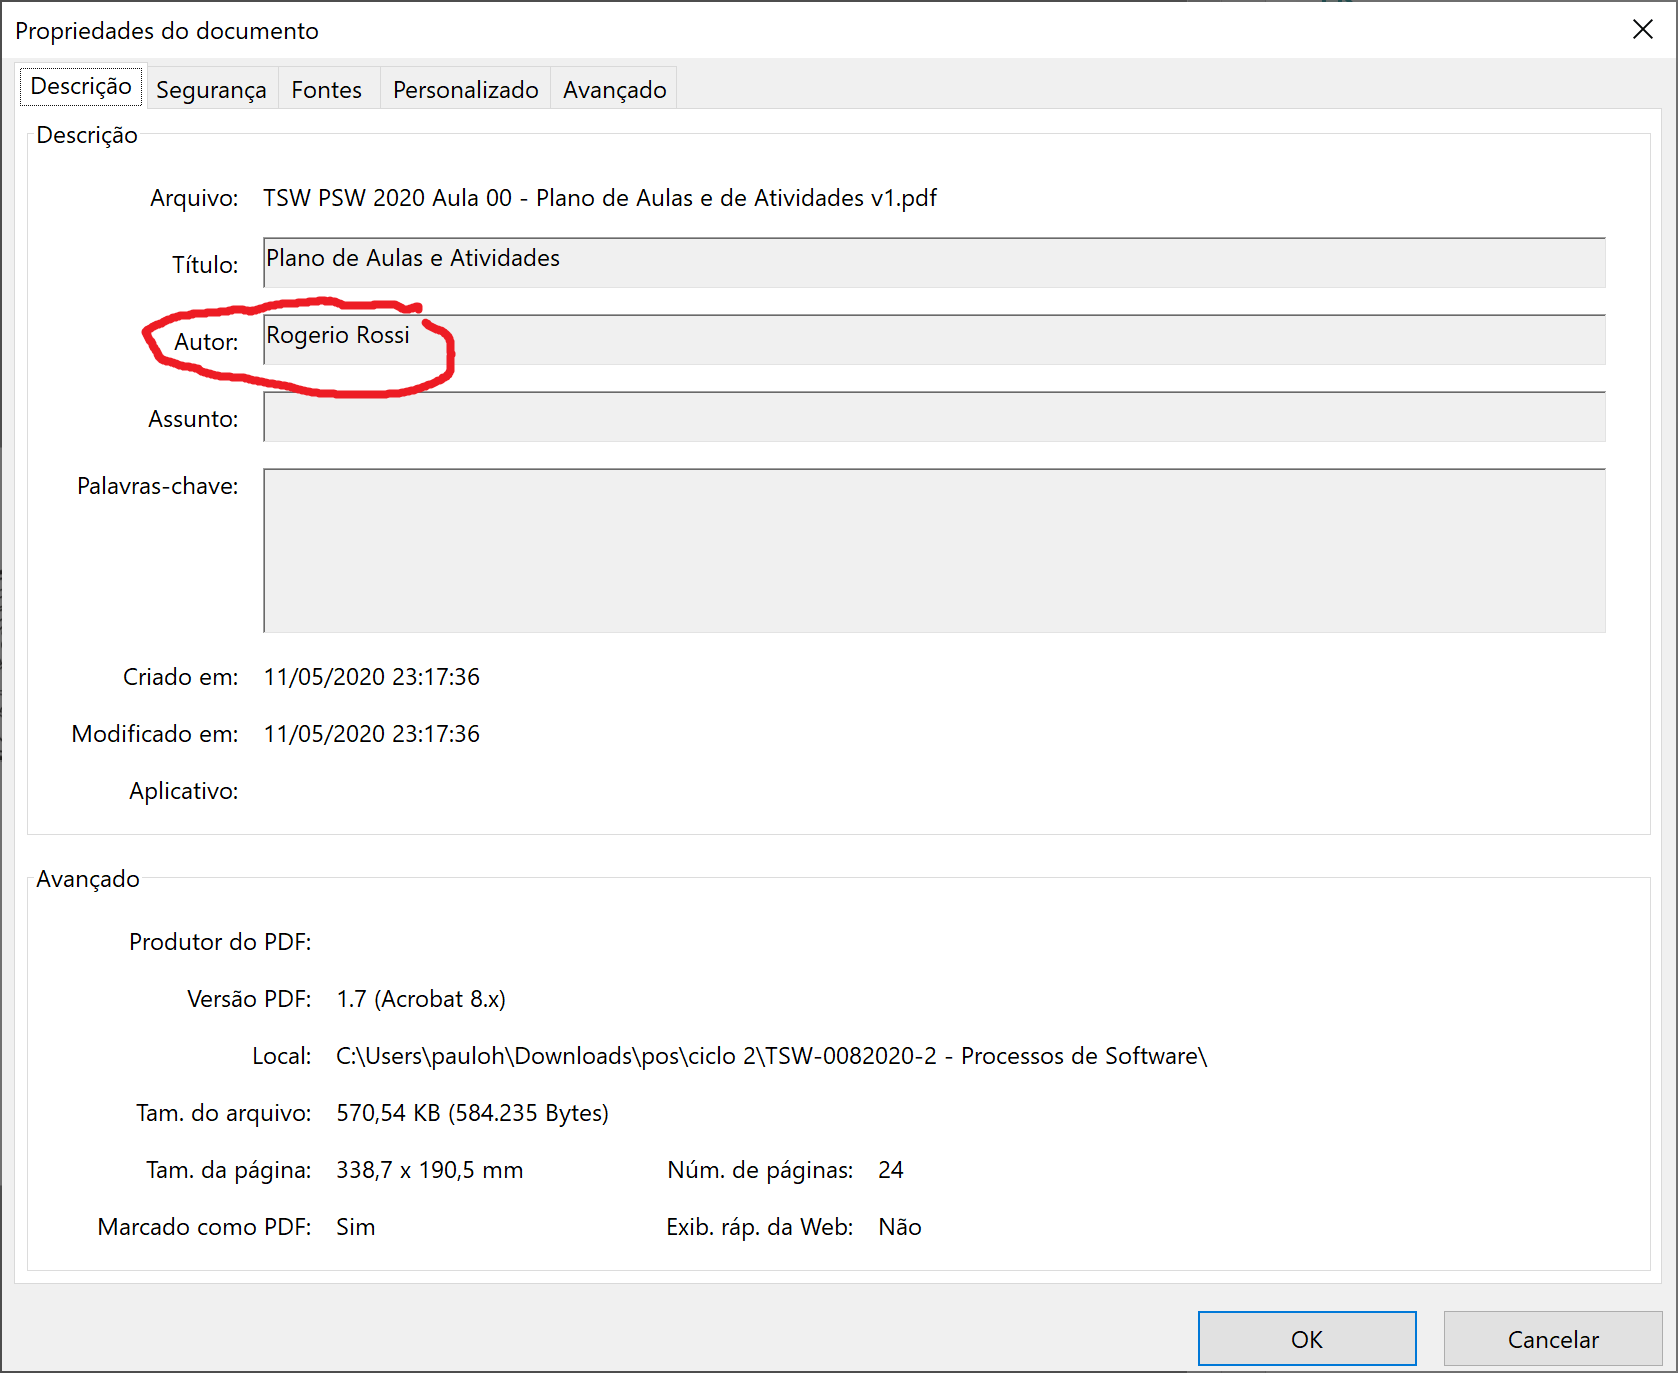Click the page count value '24'

click(891, 1170)
